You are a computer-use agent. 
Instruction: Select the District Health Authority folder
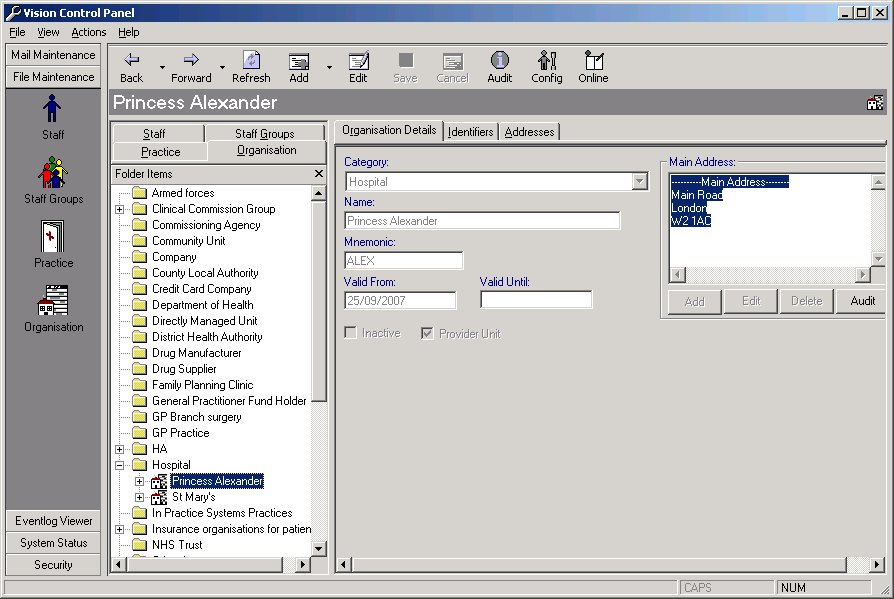[207, 337]
